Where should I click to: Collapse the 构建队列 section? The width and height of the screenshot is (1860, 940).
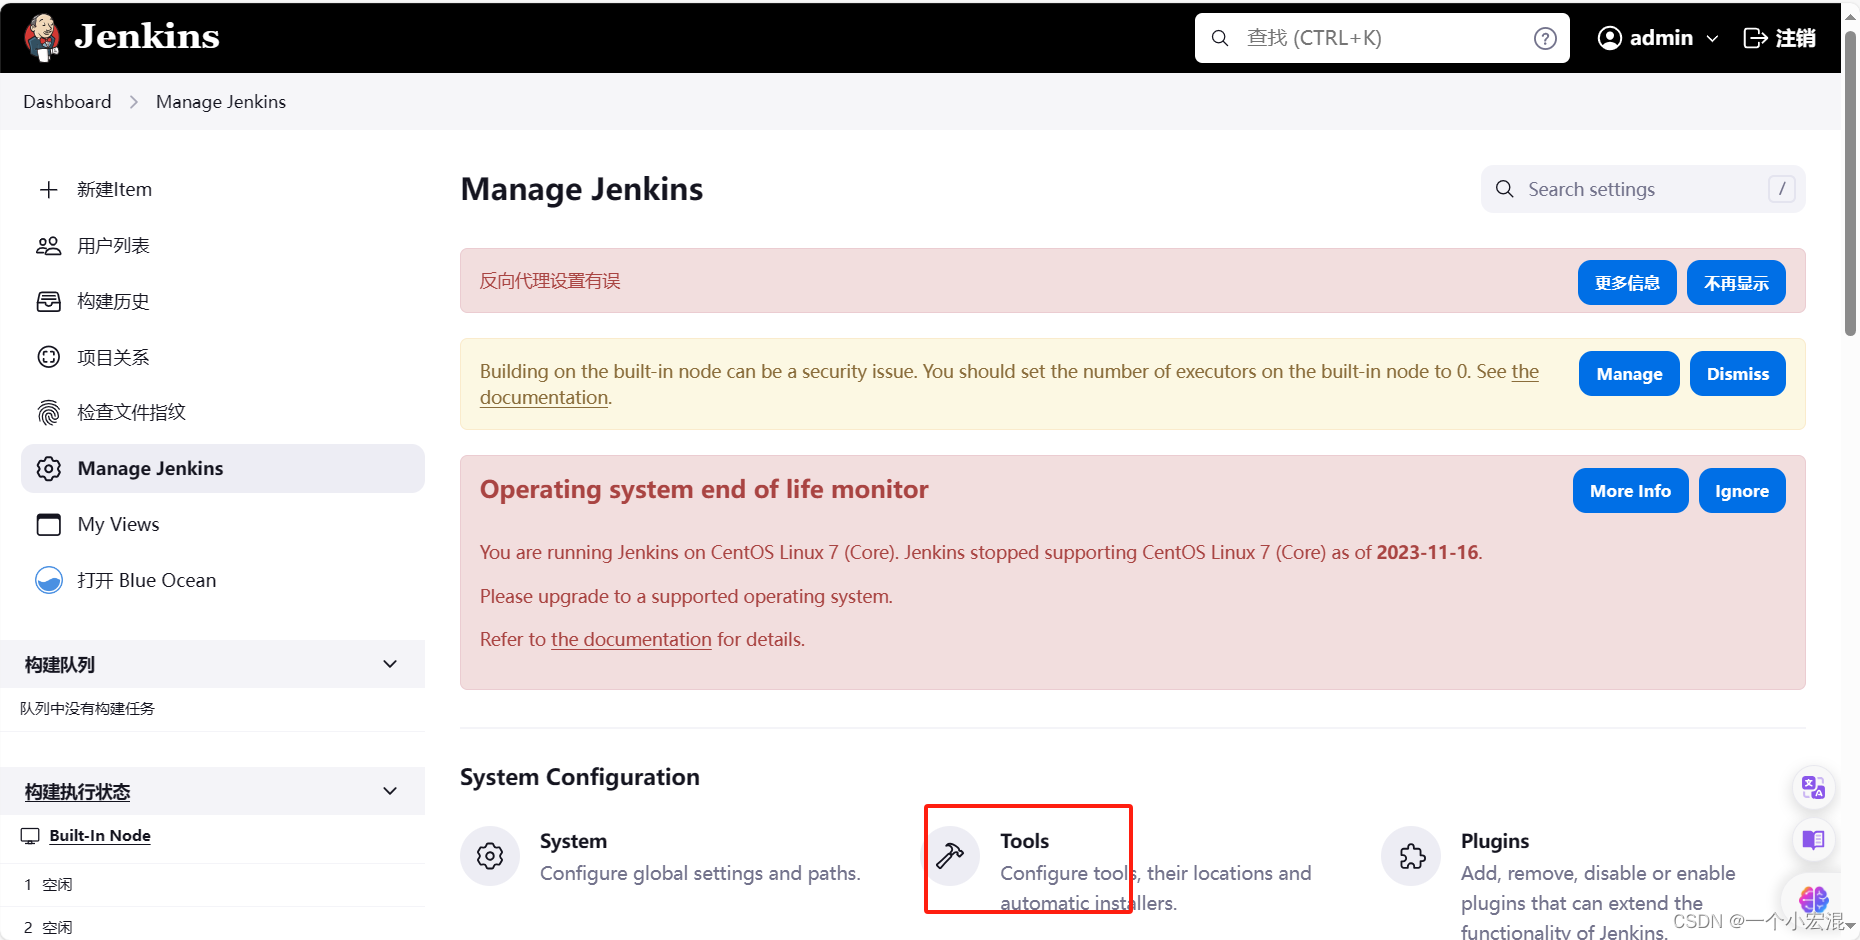click(389, 663)
